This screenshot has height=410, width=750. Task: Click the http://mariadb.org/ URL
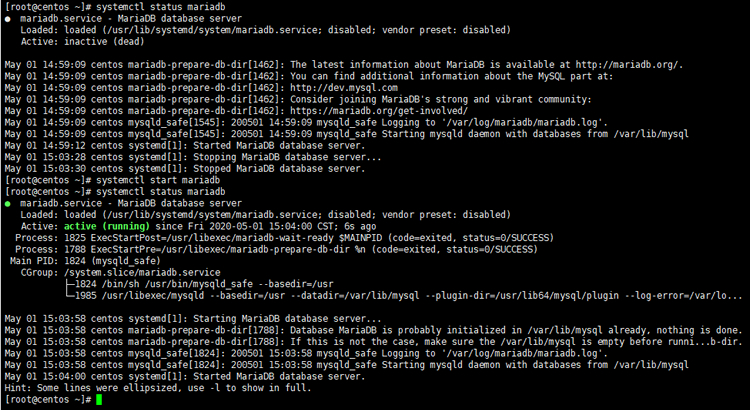point(629,65)
